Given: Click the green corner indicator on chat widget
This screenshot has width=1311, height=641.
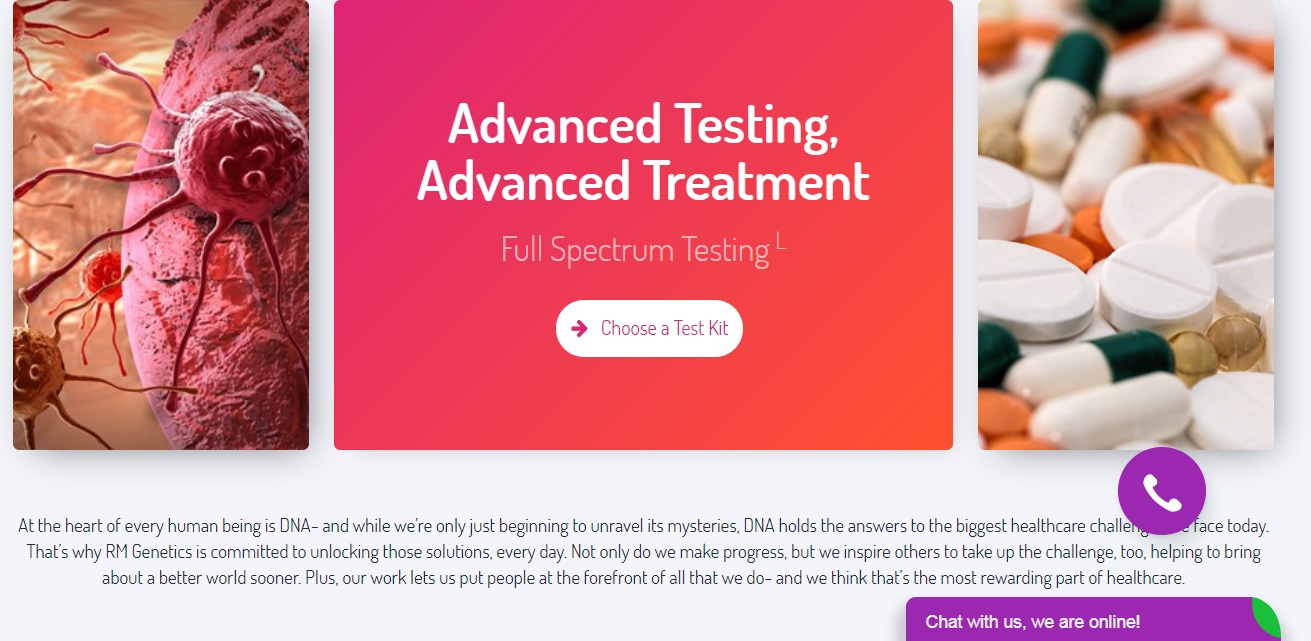Looking at the screenshot, I should (1269, 614).
